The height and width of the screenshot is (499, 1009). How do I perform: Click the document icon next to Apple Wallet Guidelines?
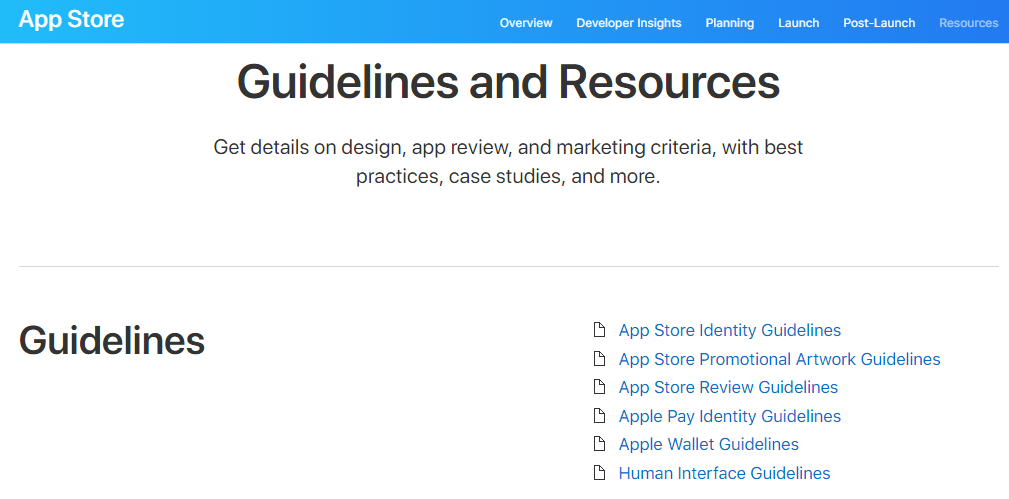click(599, 444)
